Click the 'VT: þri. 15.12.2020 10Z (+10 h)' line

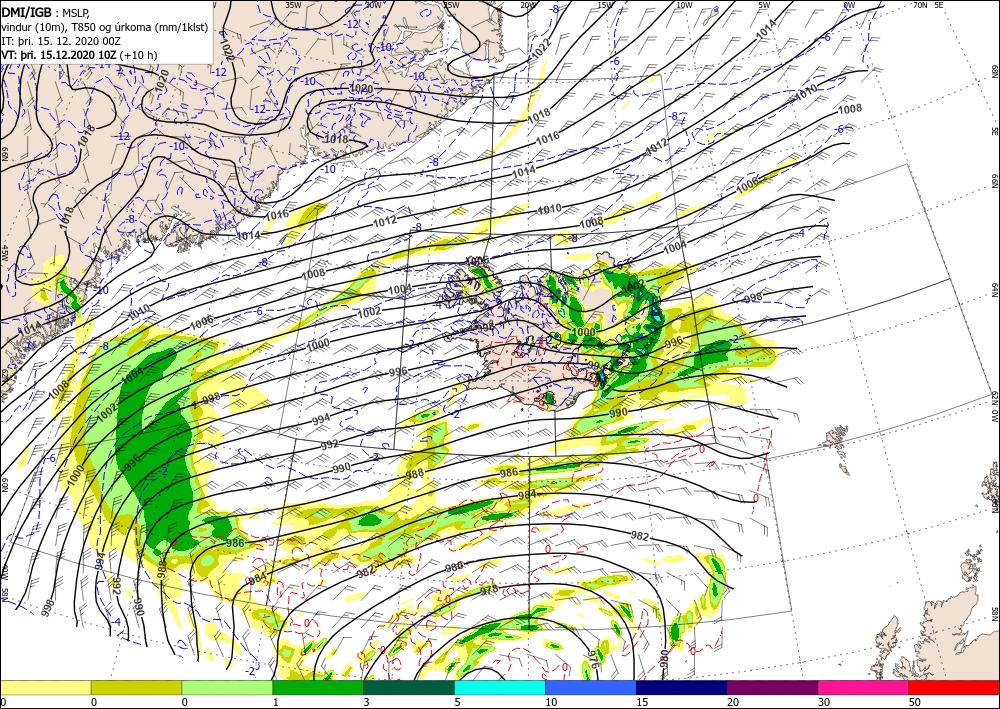click(x=79, y=55)
